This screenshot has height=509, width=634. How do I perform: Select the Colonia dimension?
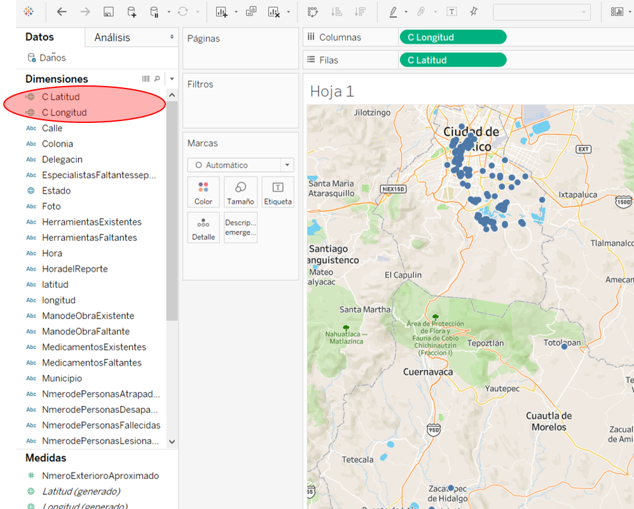coord(57,144)
